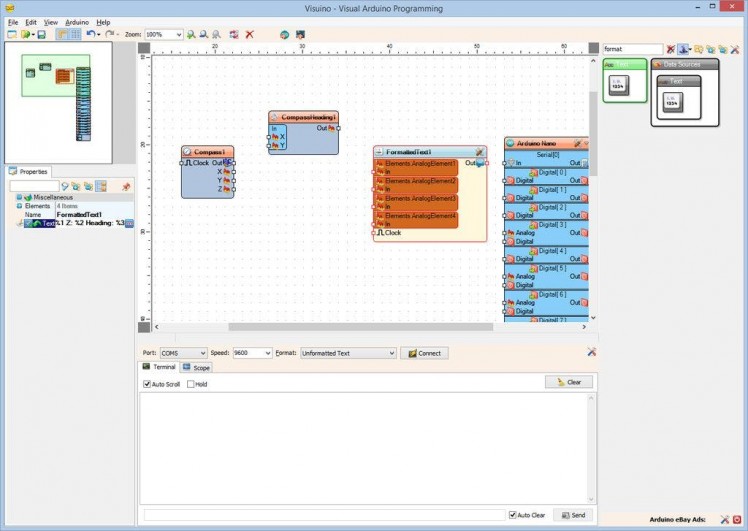Viewport: 748px width, 531px height.
Task: Expand the Elements property tree node
Action: 19,206
